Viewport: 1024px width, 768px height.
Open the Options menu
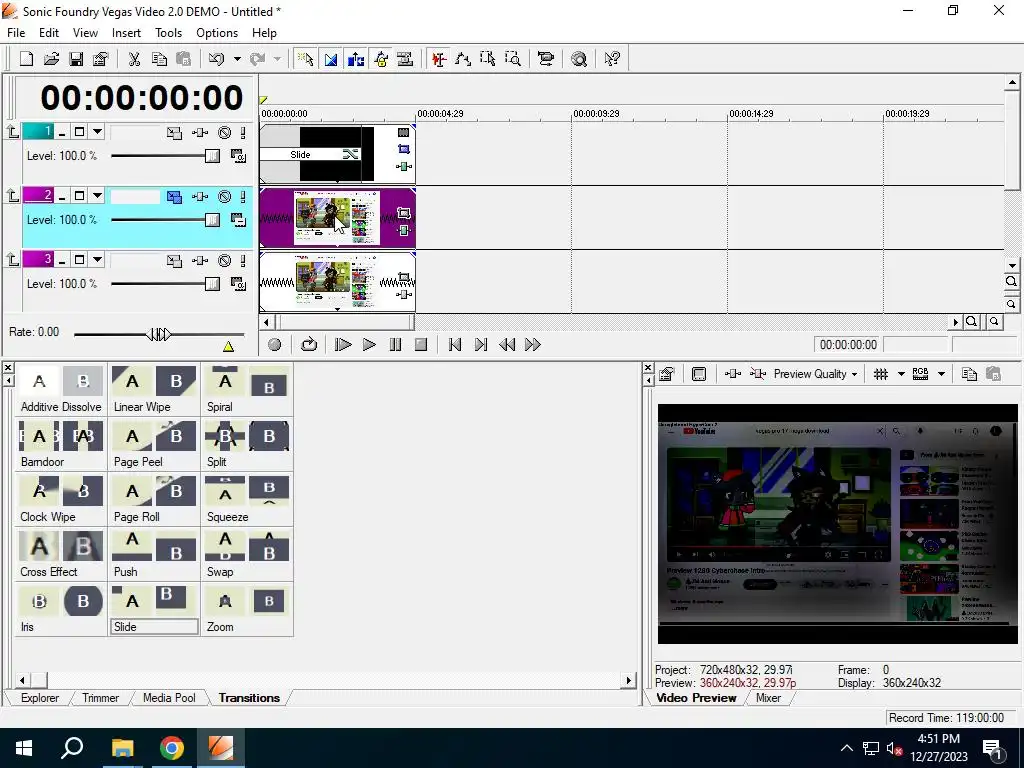(217, 33)
